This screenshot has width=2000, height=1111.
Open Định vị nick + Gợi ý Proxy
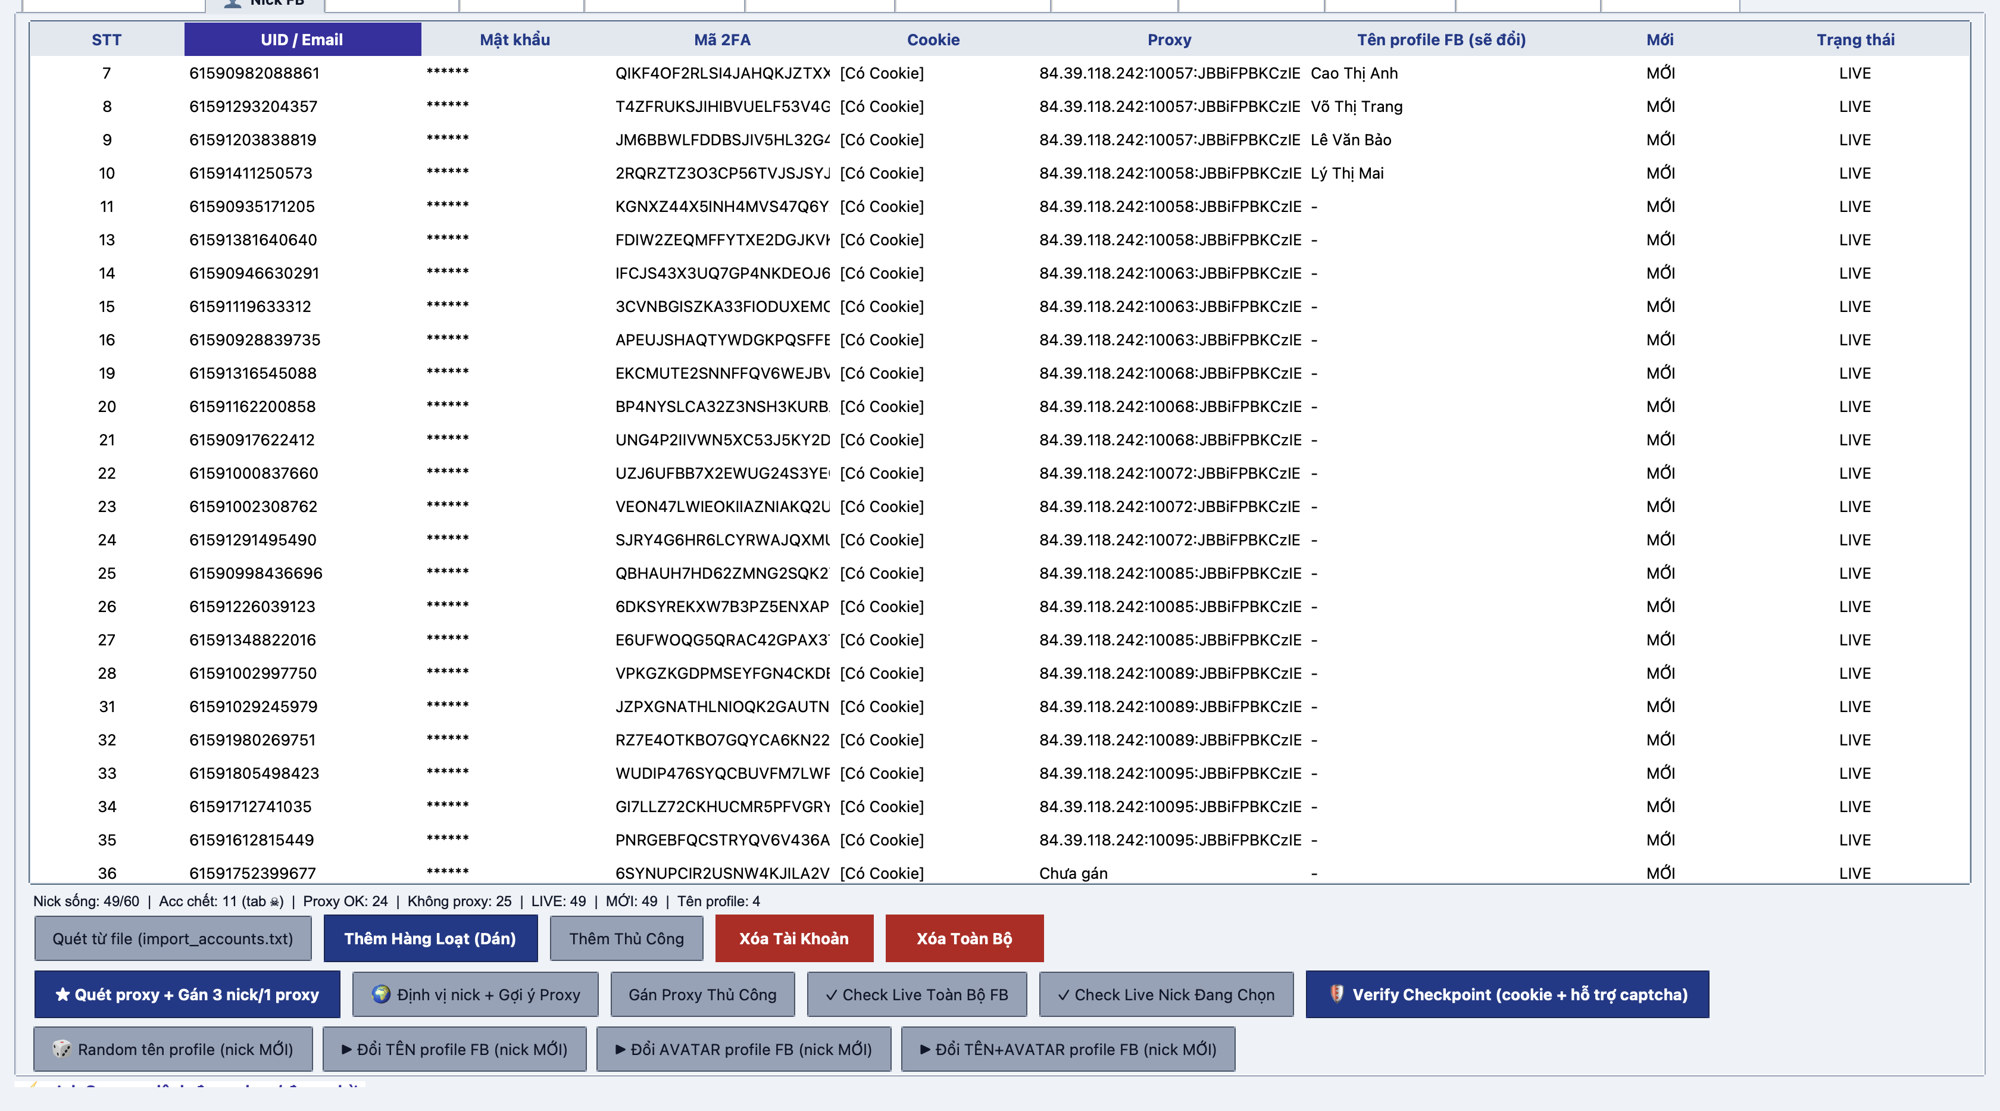(x=476, y=994)
